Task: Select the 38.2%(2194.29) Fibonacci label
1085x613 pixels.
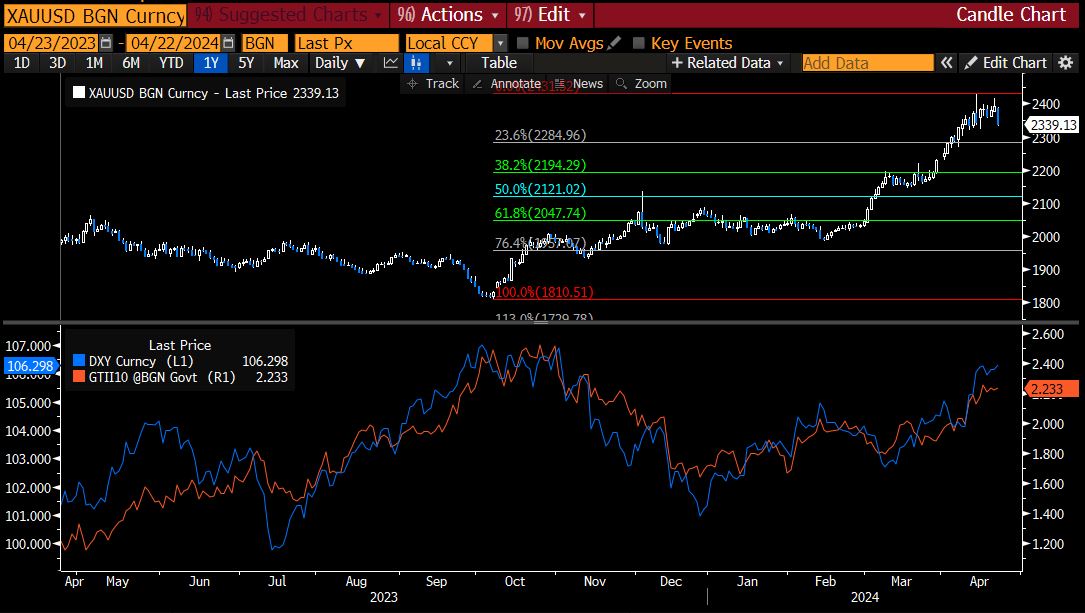Action: [x=540, y=165]
